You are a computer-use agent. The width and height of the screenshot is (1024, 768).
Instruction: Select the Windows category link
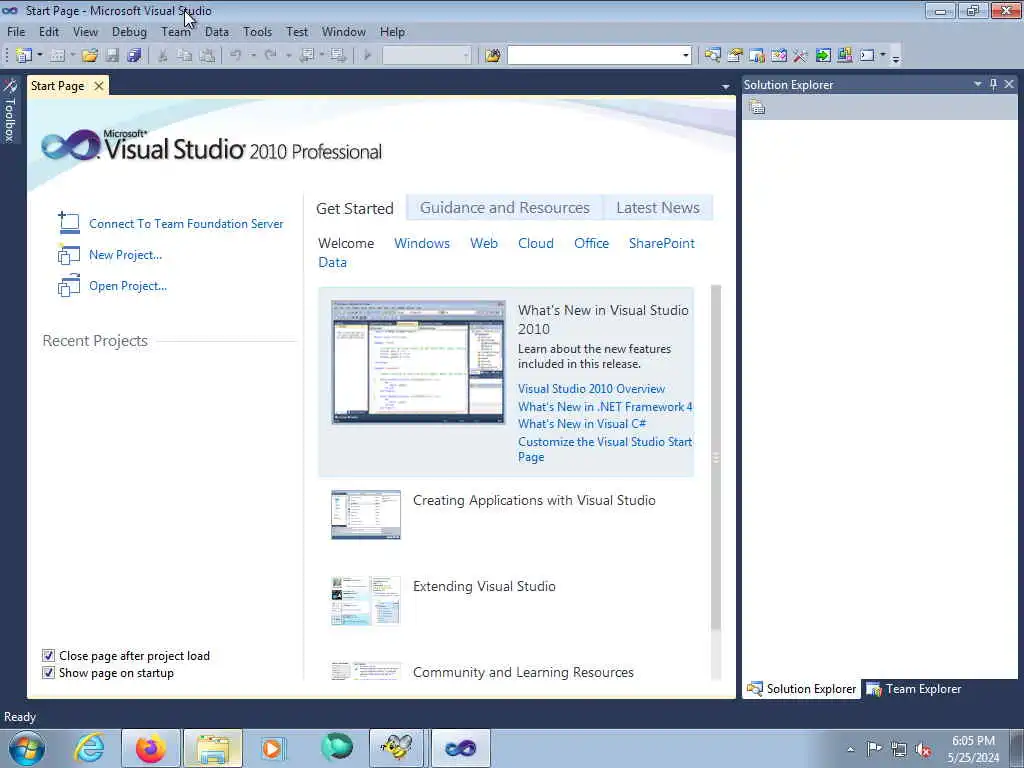422,243
